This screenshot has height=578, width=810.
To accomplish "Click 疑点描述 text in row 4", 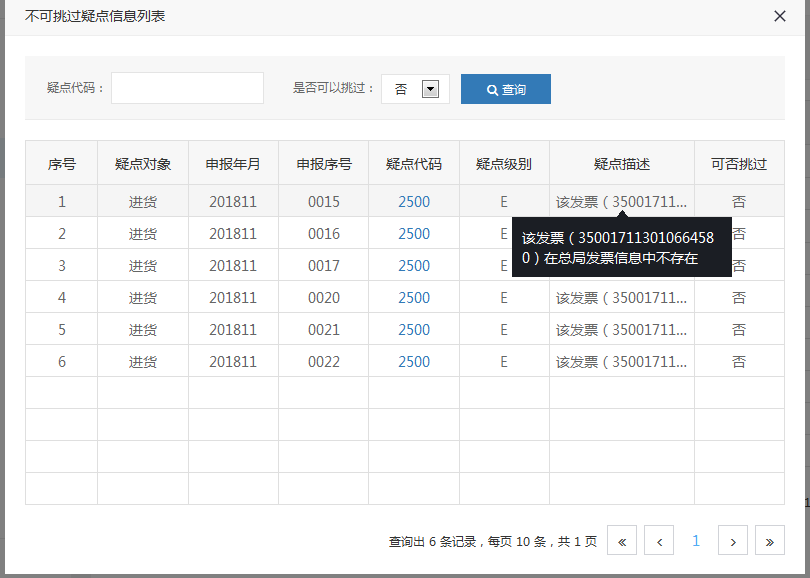I will tap(622, 298).
